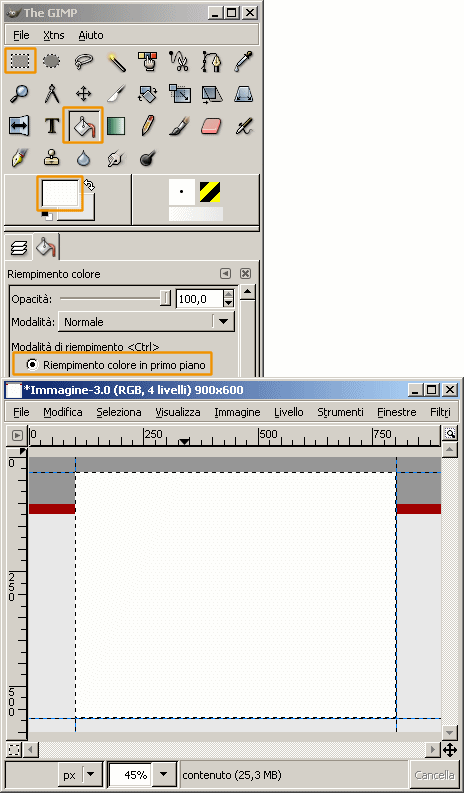Select the Ink pen tool
This screenshot has width=464, height=793.
click(19, 158)
